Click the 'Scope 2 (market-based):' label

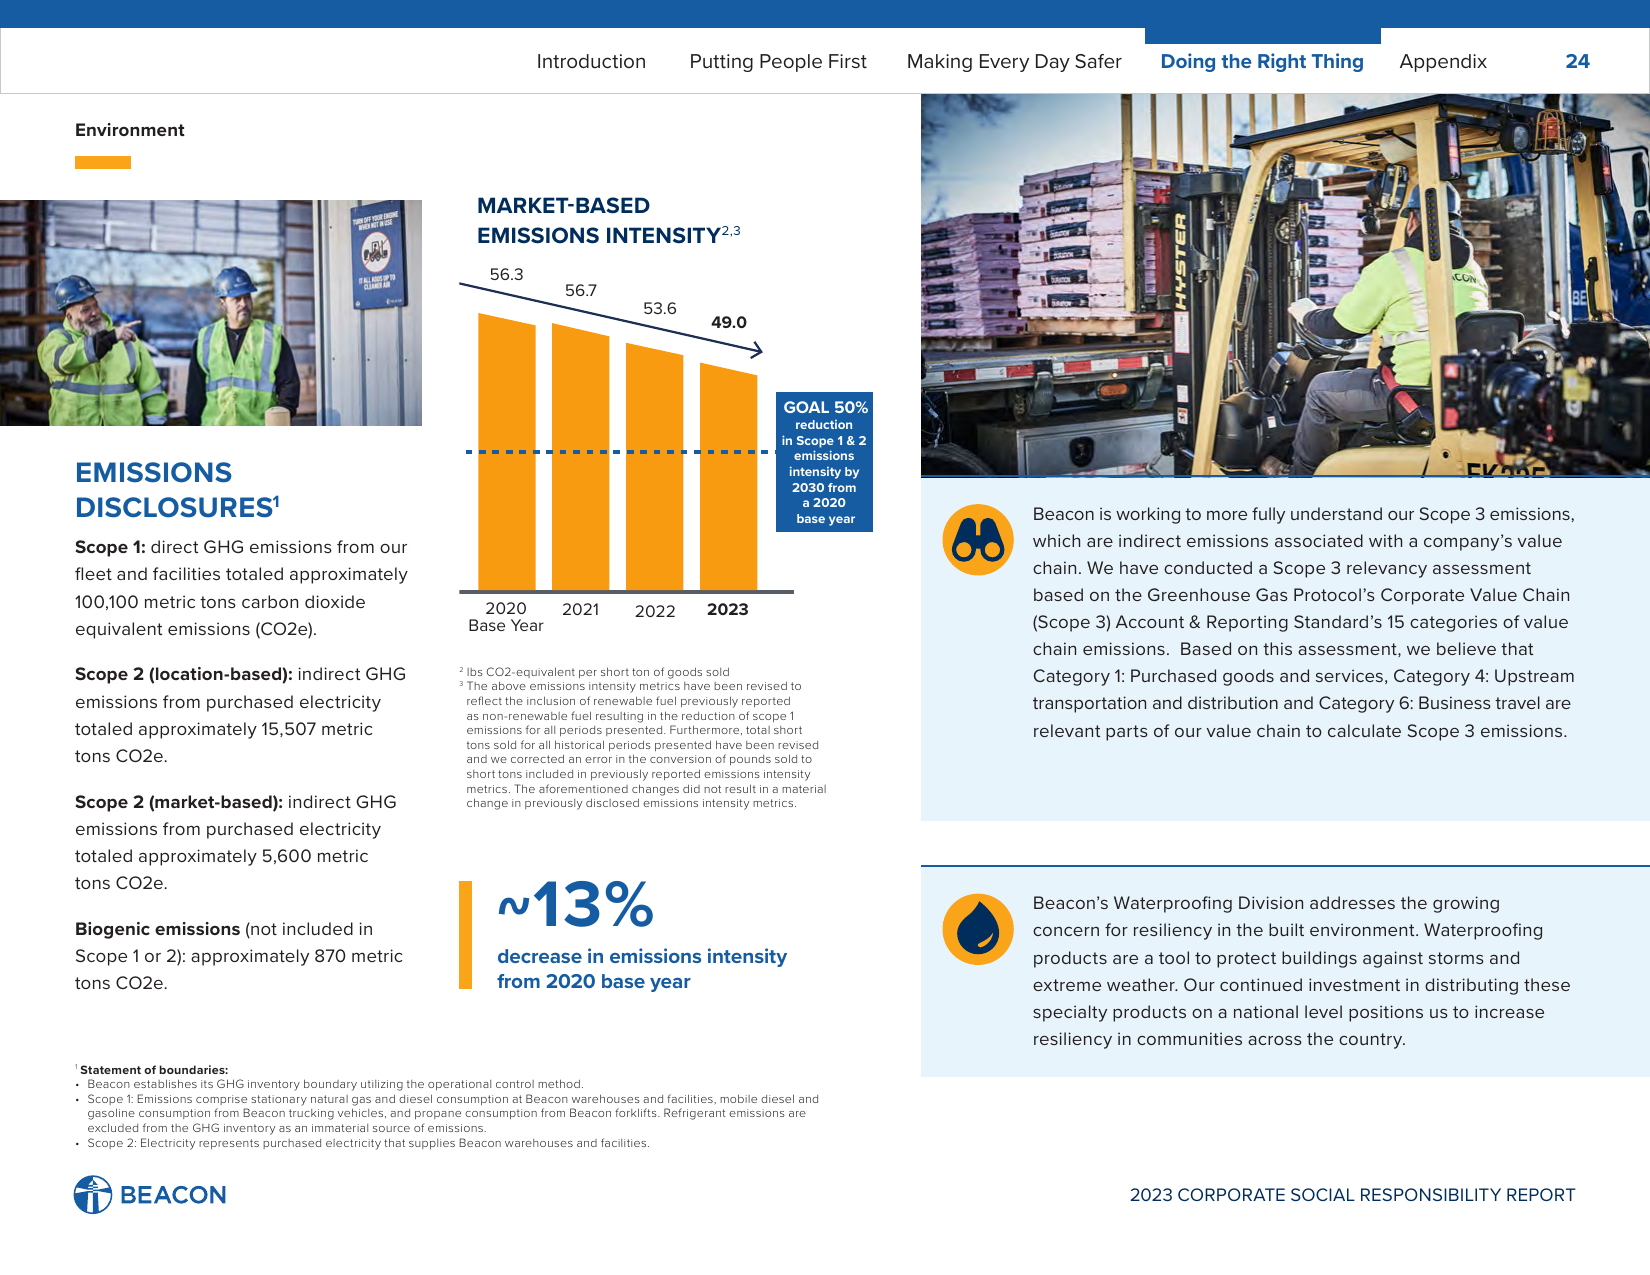click(179, 802)
